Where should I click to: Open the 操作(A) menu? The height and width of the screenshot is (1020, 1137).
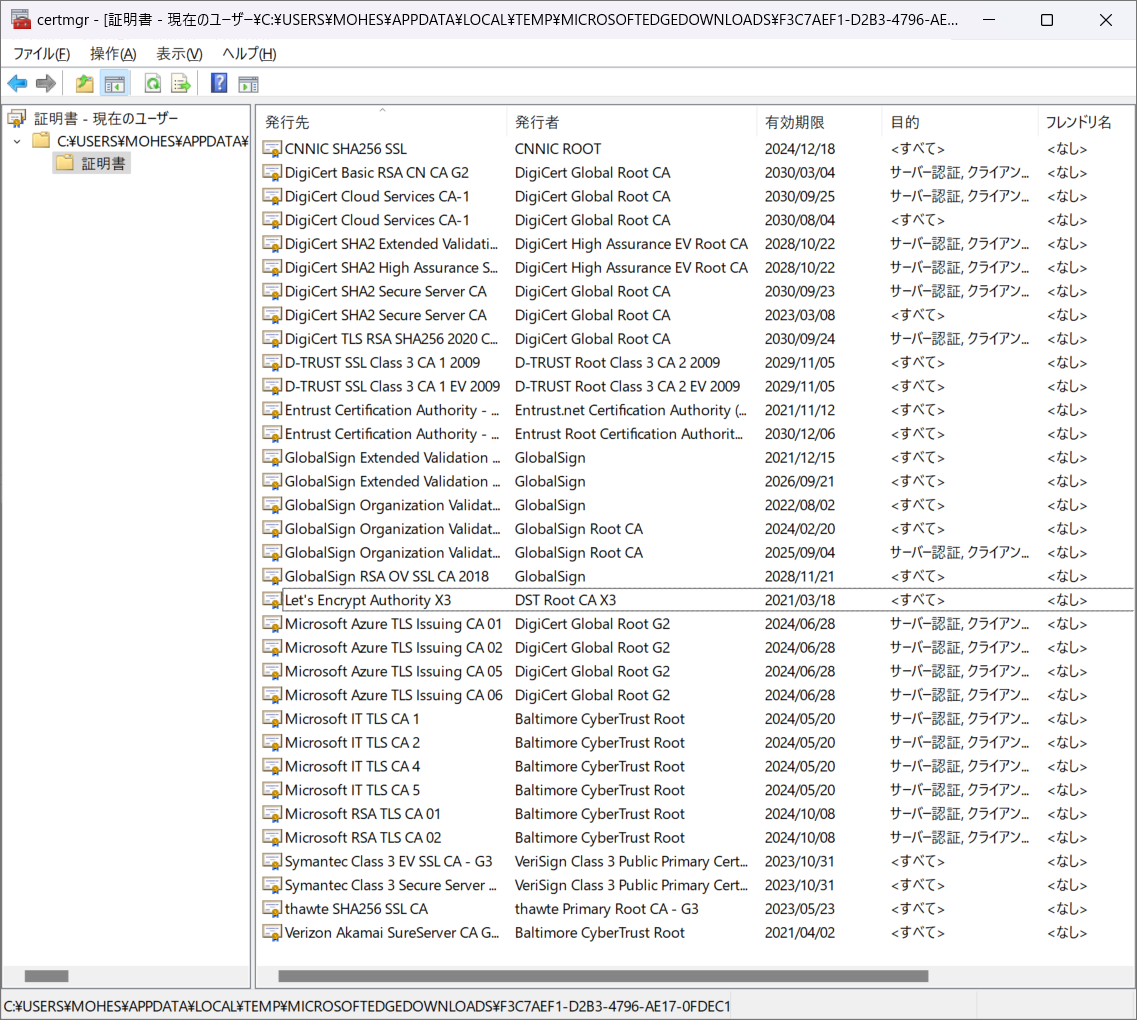point(113,54)
